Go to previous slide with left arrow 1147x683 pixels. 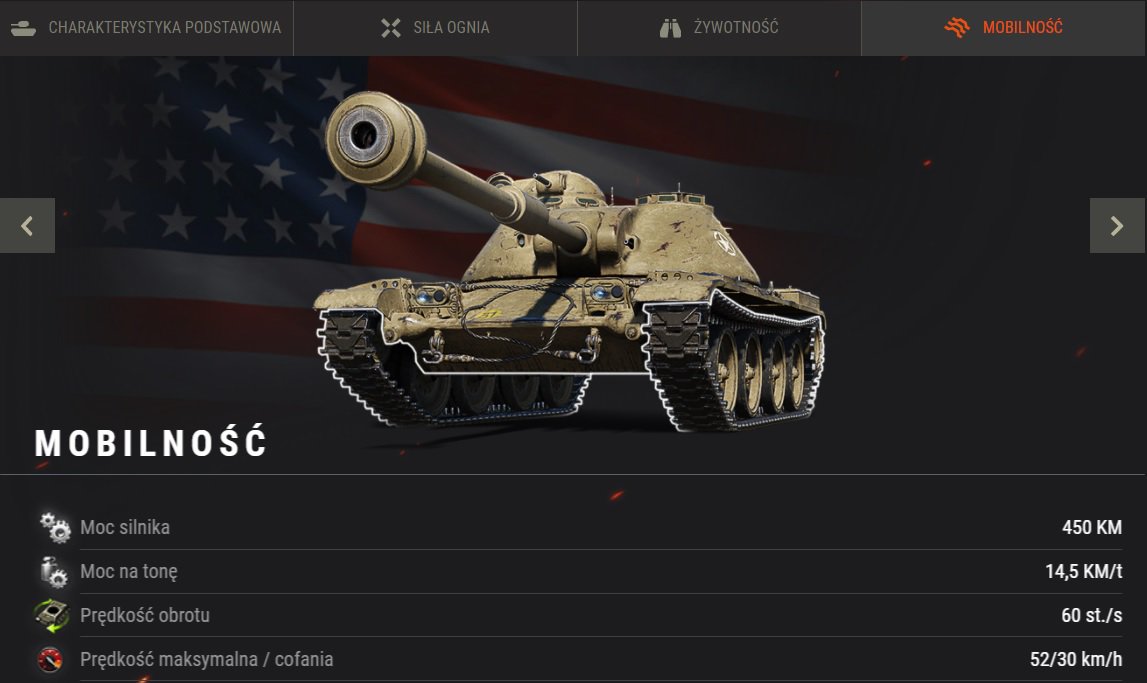27,225
